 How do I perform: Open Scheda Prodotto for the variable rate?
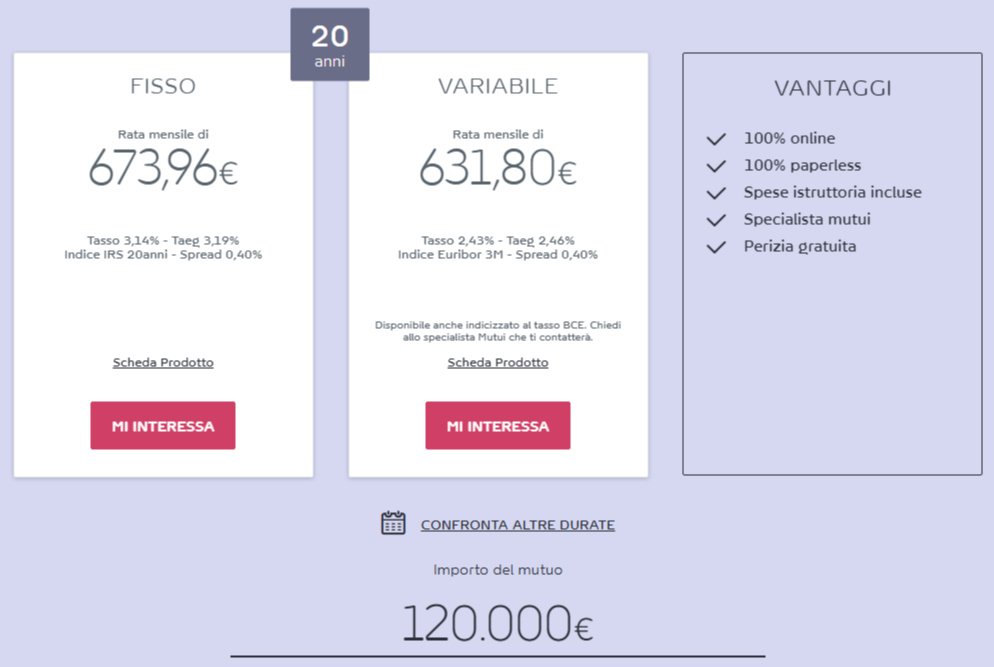point(498,363)
